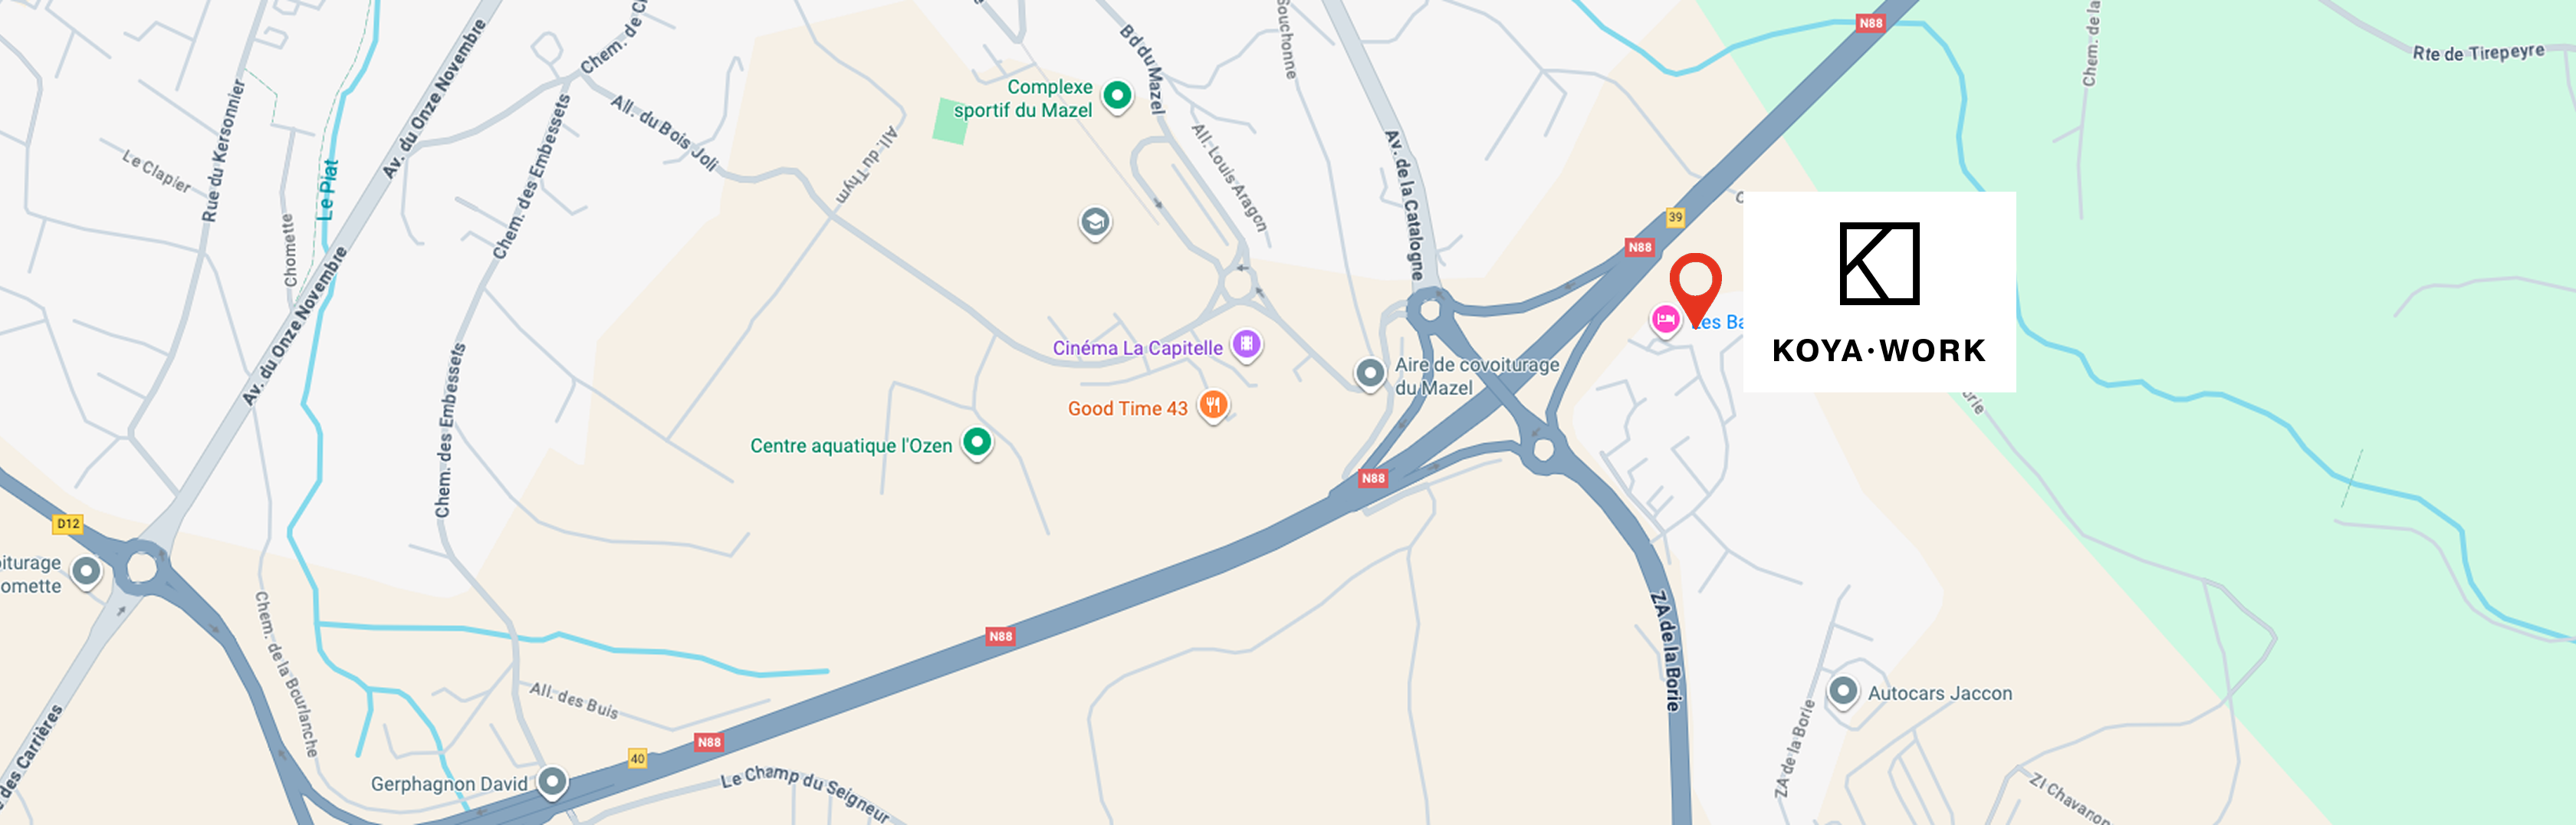
Task: Select the pink hotel marker icon
Action: click(x=1665, y=321)
